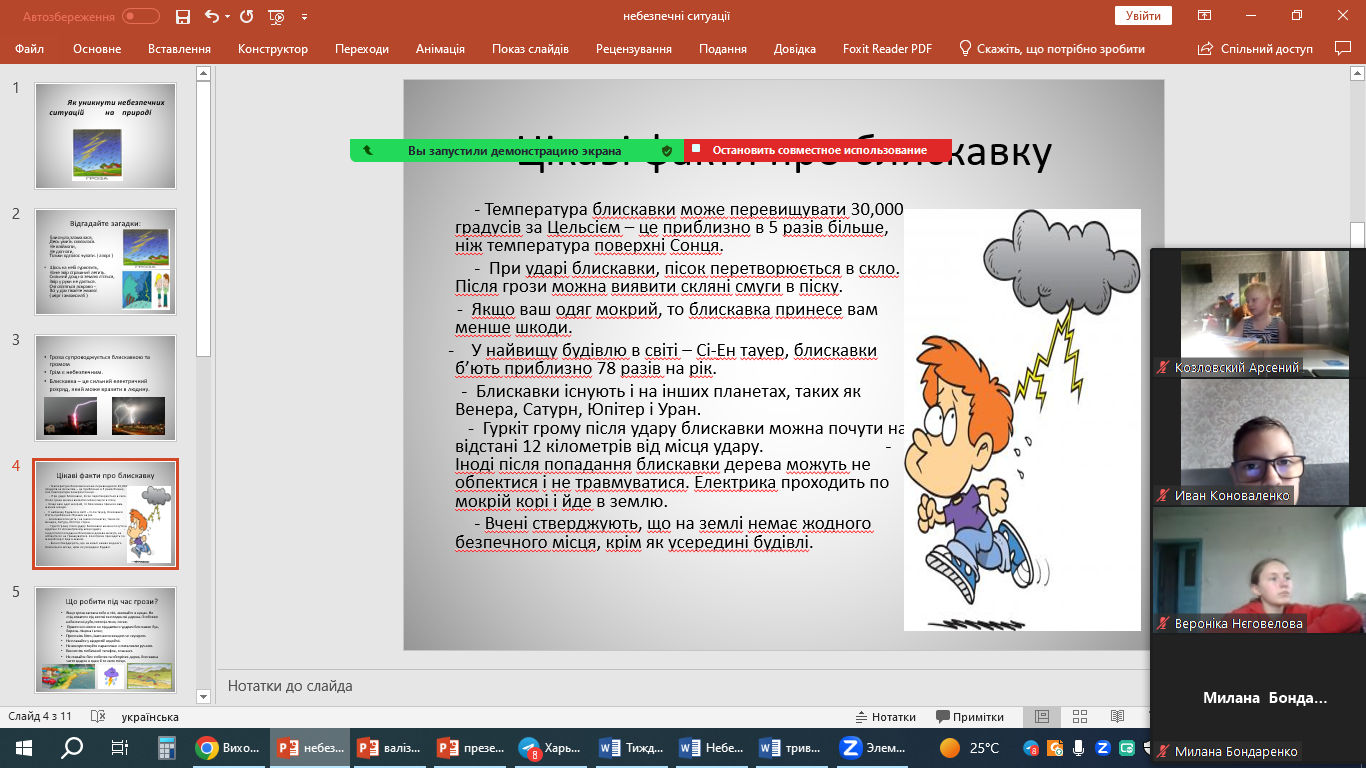This screenshot has height=768, width=1366.
Task: Start slideshow from beginning via quick access icon
Action: (x=276, y=16)
